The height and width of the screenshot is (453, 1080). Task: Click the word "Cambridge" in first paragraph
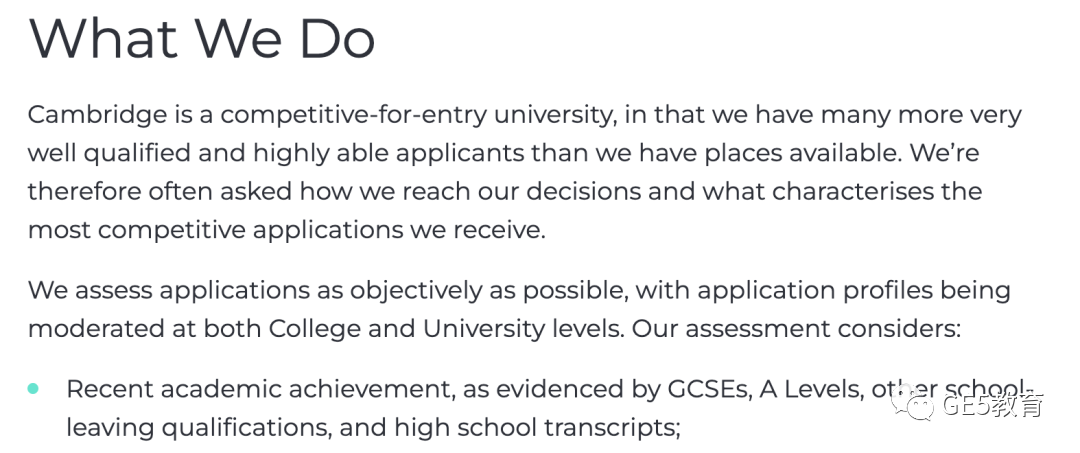tap(97, 115)
